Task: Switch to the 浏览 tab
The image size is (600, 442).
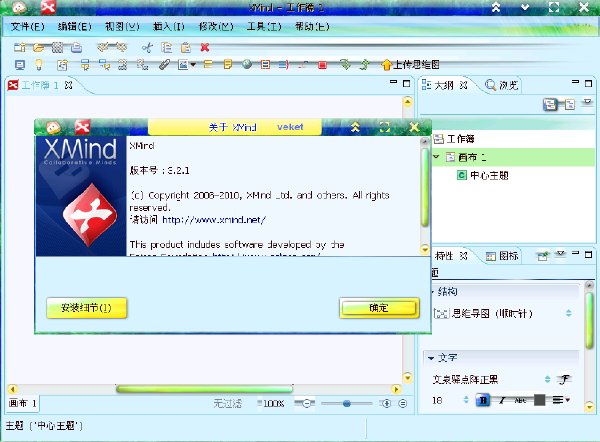Action: tap(501, 85)
